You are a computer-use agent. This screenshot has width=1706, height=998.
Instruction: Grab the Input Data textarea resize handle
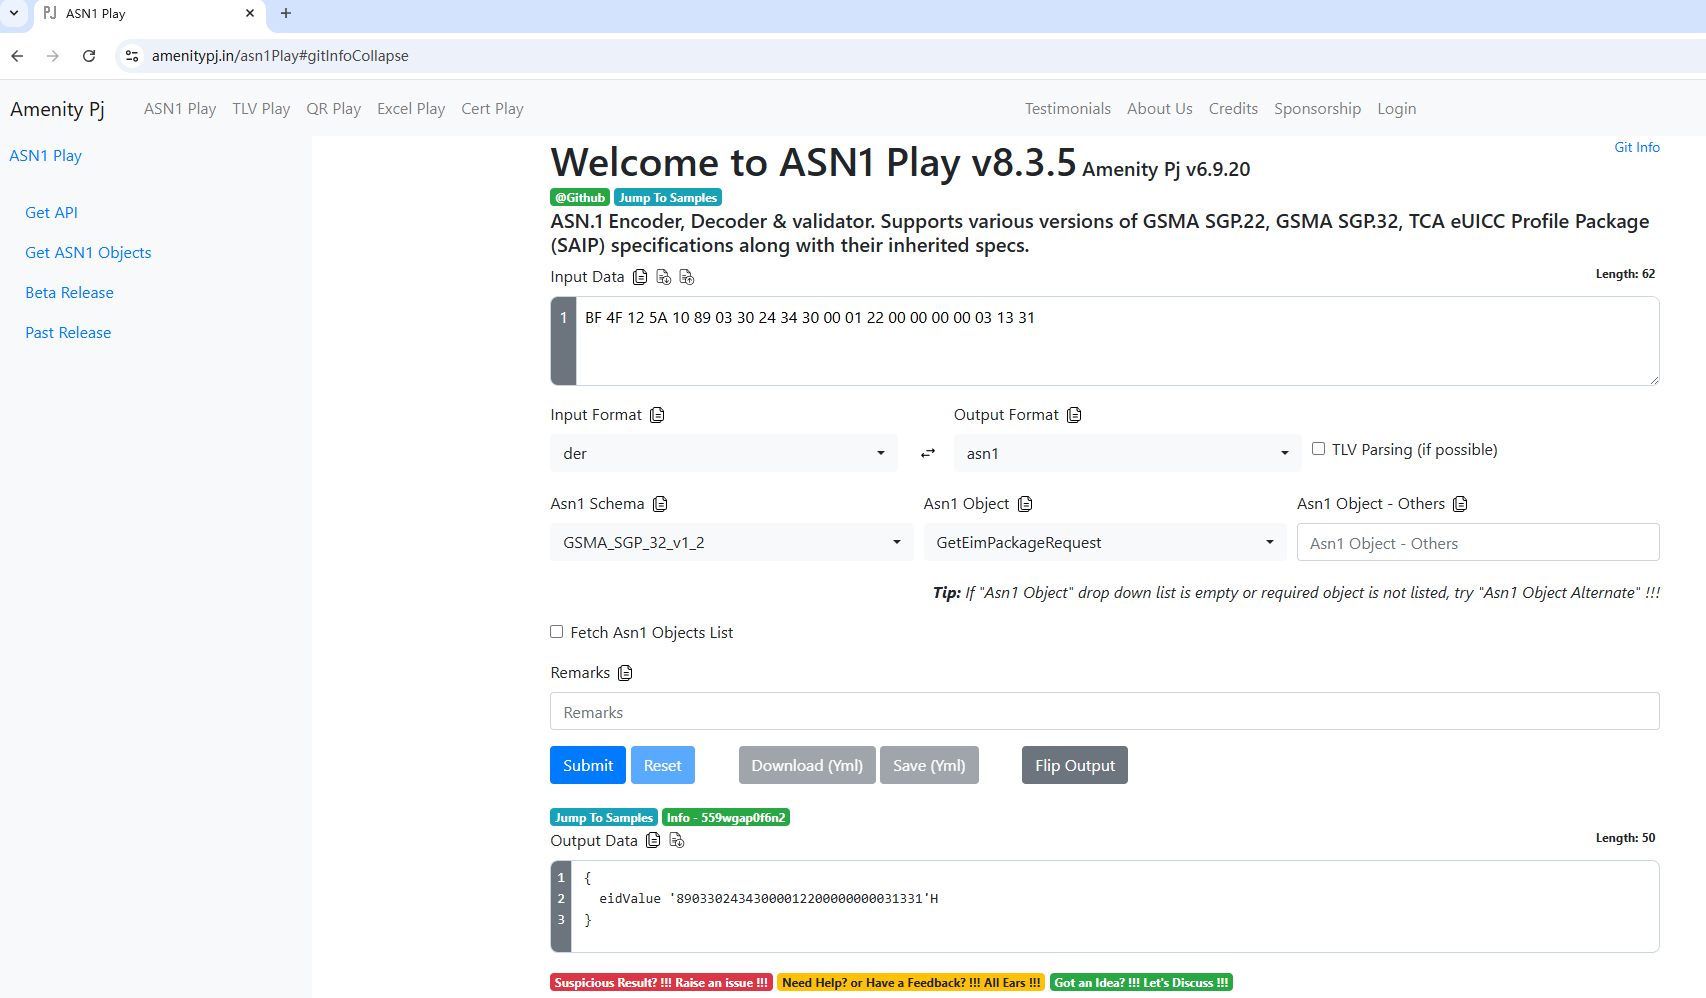point(1654,379)
